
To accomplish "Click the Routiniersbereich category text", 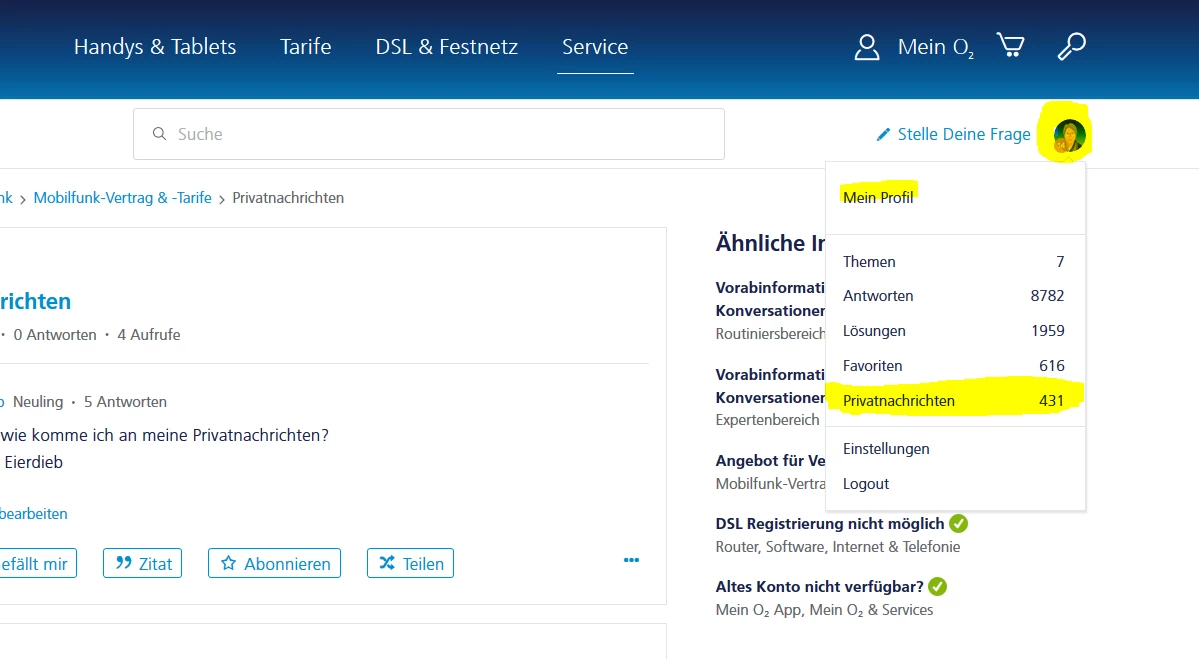I will [x=770, y=334].
